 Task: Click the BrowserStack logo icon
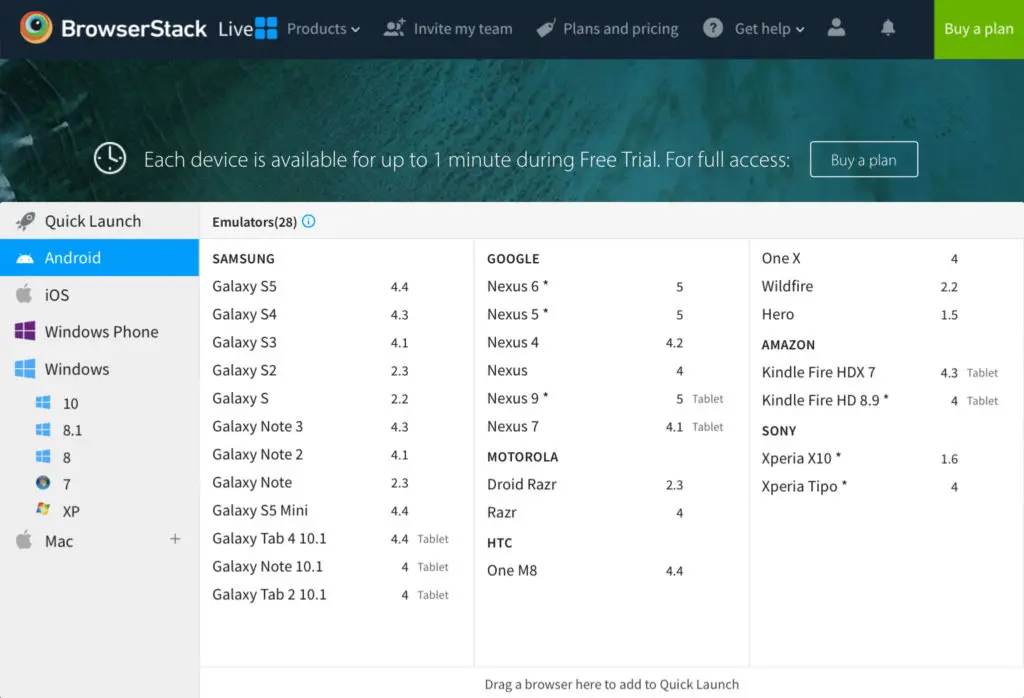pos(36,27)
